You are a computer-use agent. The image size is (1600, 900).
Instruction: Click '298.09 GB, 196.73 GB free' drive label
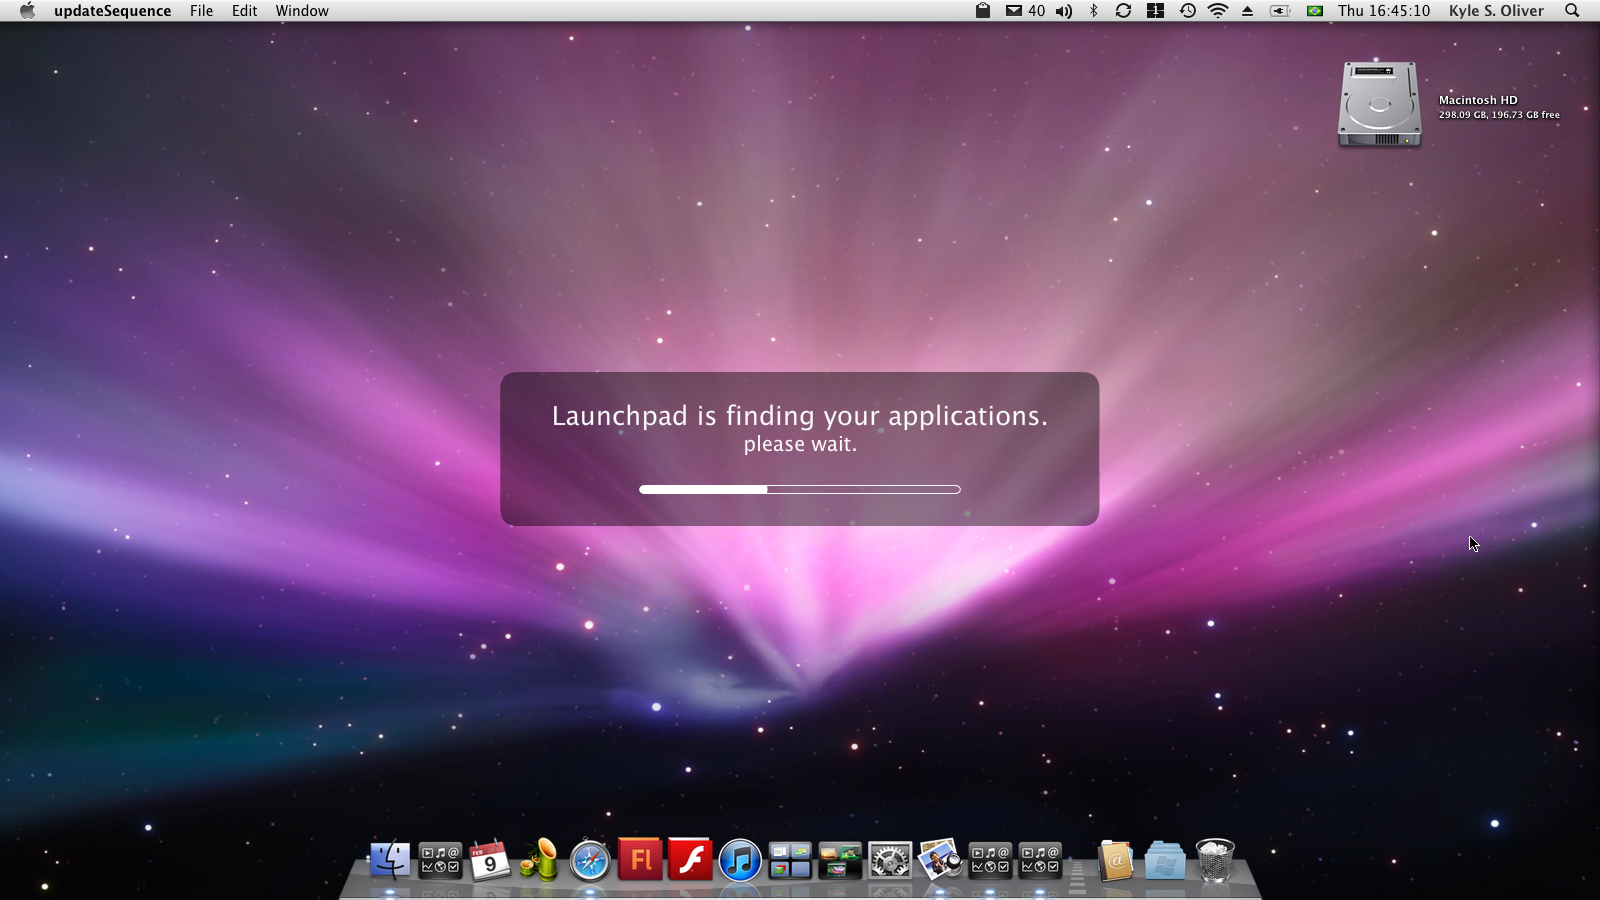pos(1499,115)
